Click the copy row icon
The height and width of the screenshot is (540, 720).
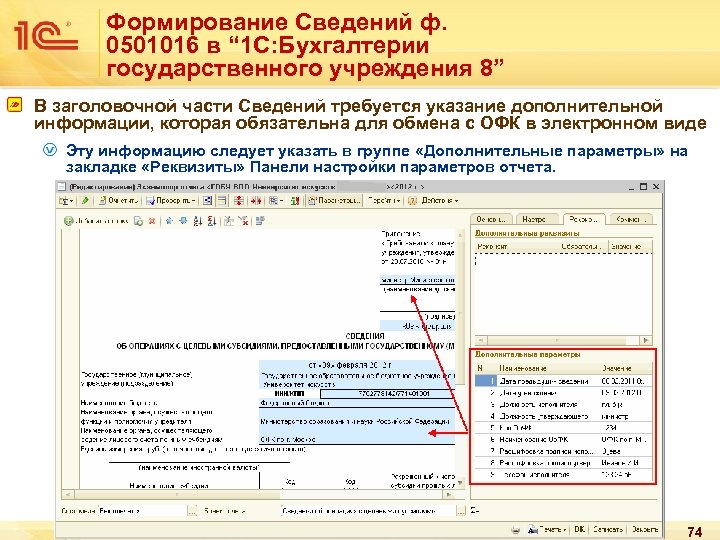tap(138, 221)
